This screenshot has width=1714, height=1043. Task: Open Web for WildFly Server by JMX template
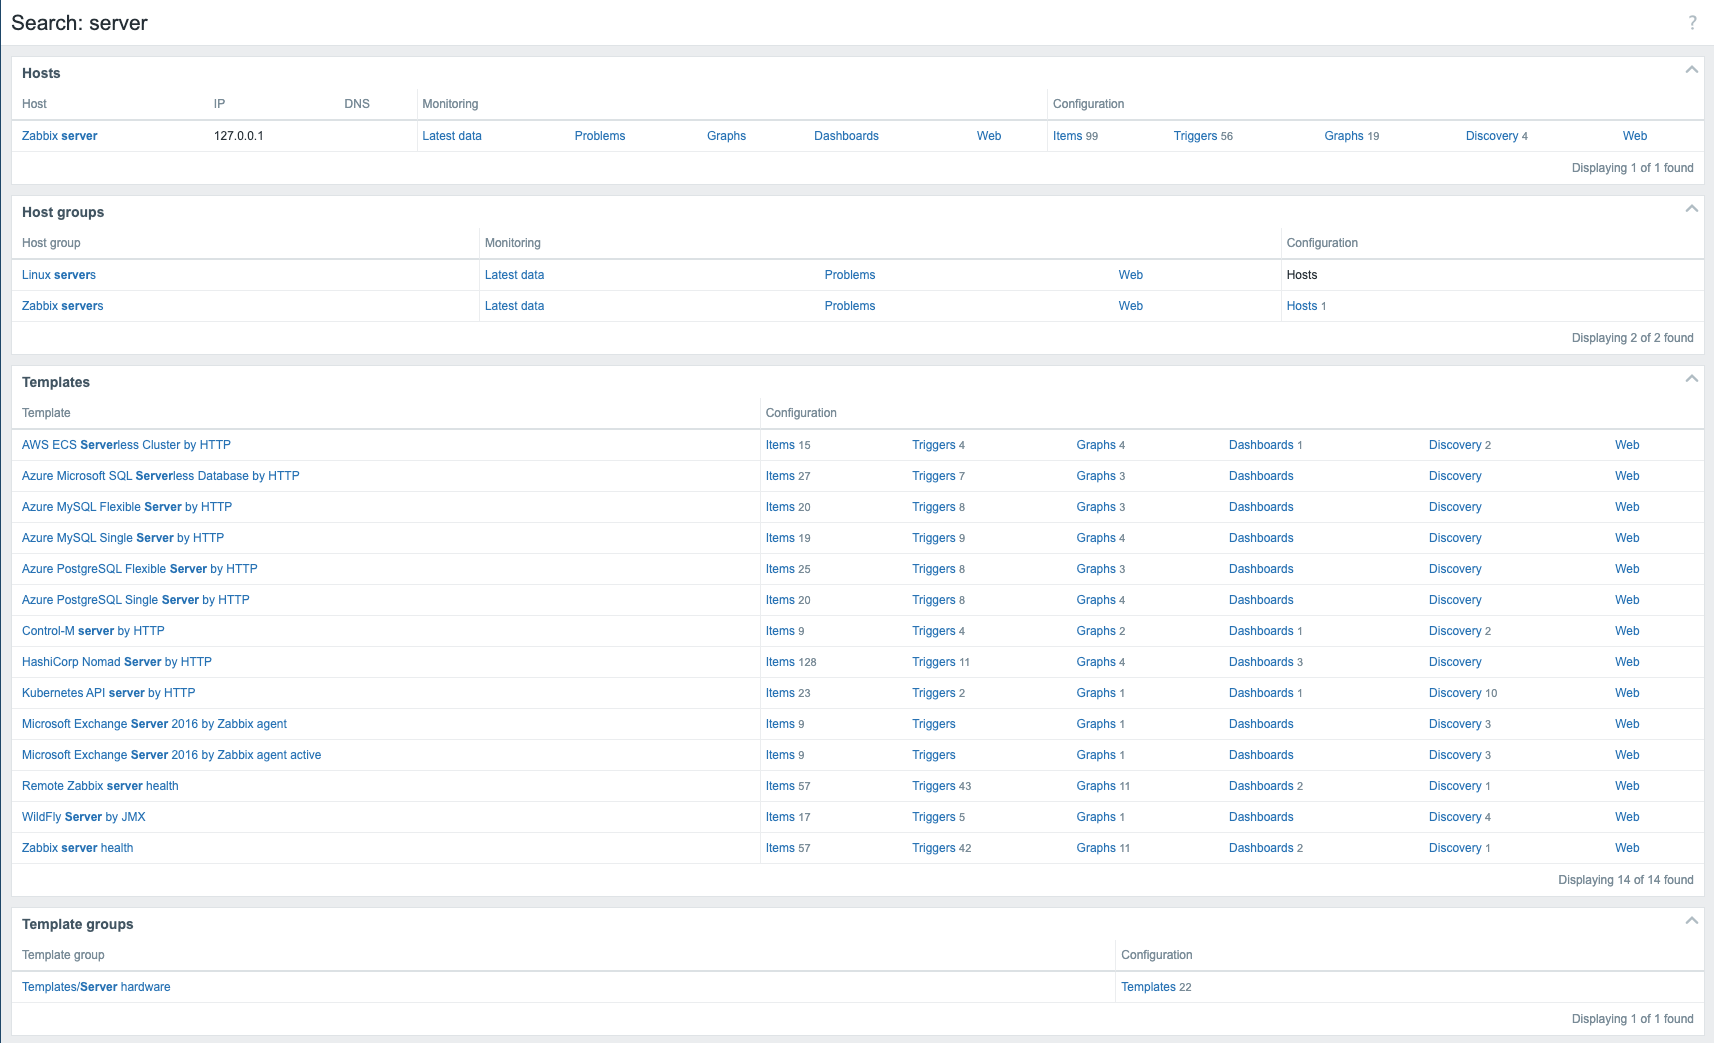click(x=1627, y=817)
